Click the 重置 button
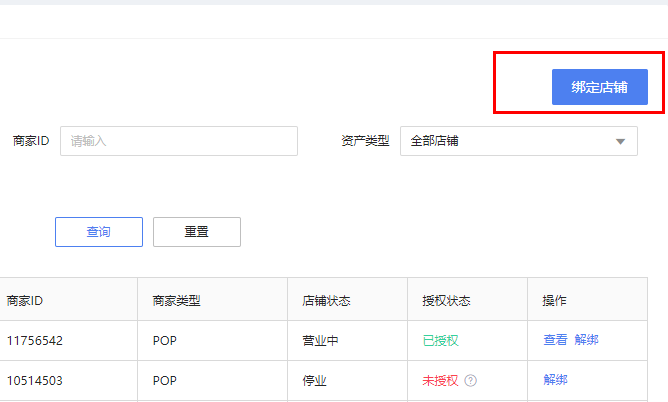The width and height of the screenshot is (668, 402). [x=197, y=232]
